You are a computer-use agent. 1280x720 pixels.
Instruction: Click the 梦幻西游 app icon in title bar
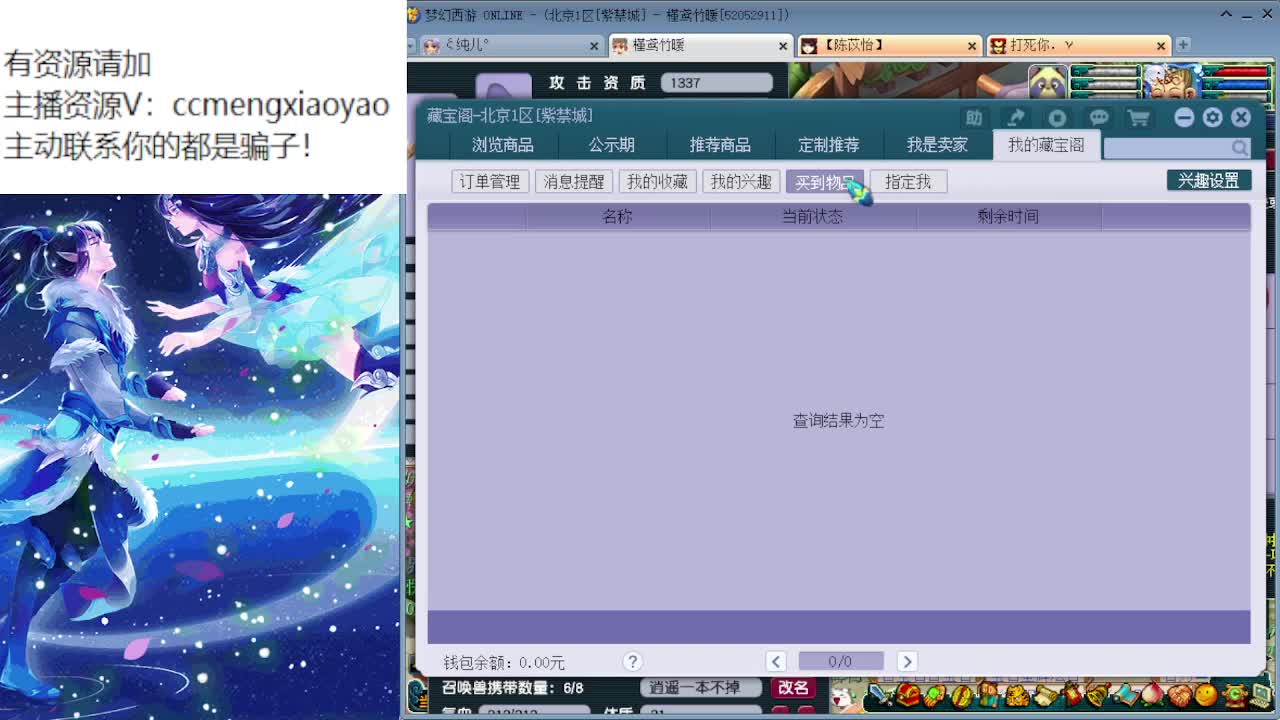[413, 14]
